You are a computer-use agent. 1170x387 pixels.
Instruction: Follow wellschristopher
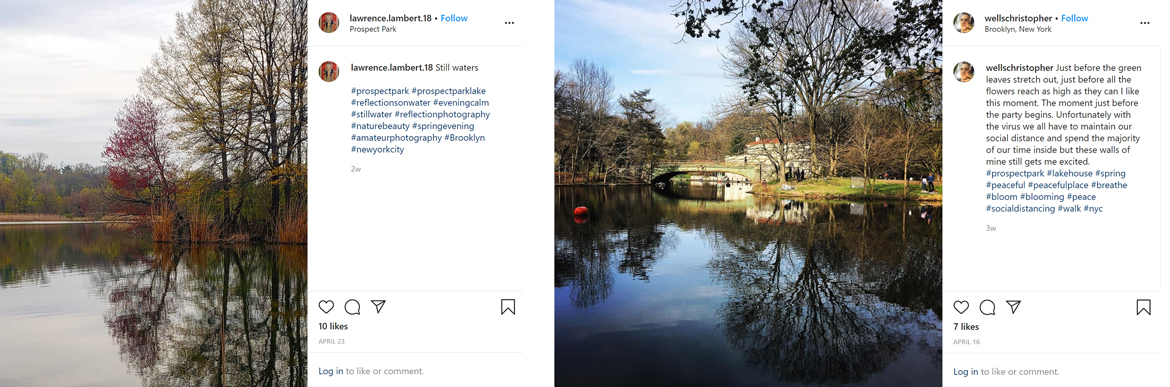pos(1074,18)
